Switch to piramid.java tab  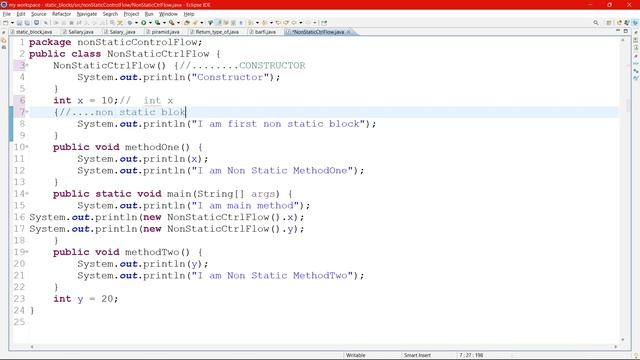click(x=164, y=32)
